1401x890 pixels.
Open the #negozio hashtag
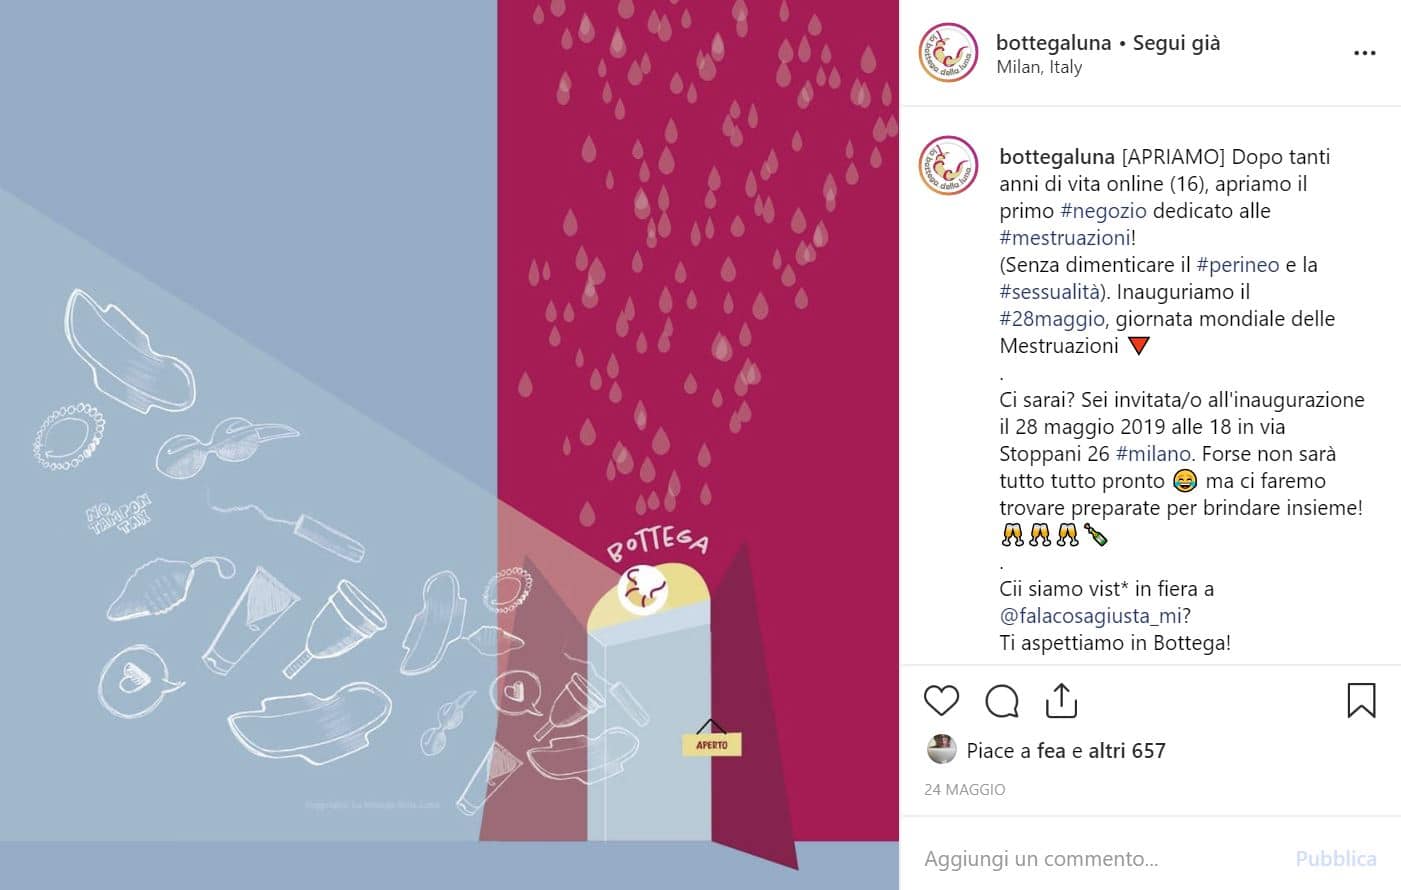pos(1103,211)
